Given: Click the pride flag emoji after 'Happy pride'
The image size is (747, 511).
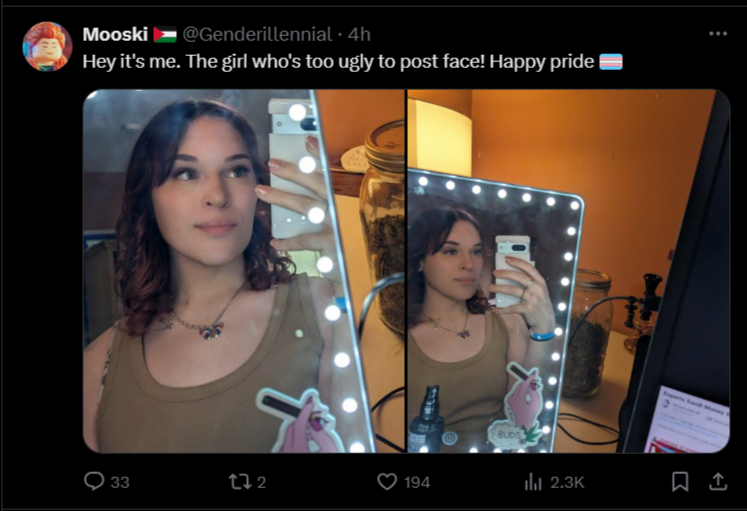Looking at the screenshot, I should point(610,62).
